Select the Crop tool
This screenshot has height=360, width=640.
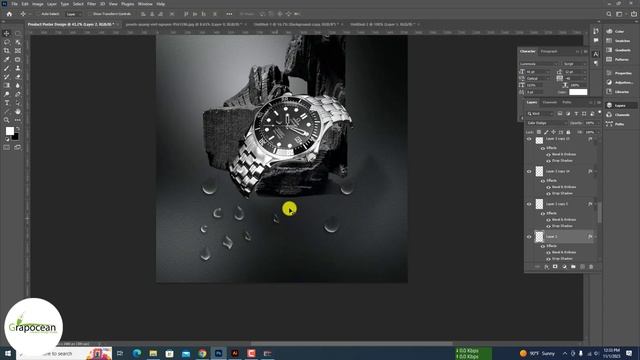tap(7, 51)
